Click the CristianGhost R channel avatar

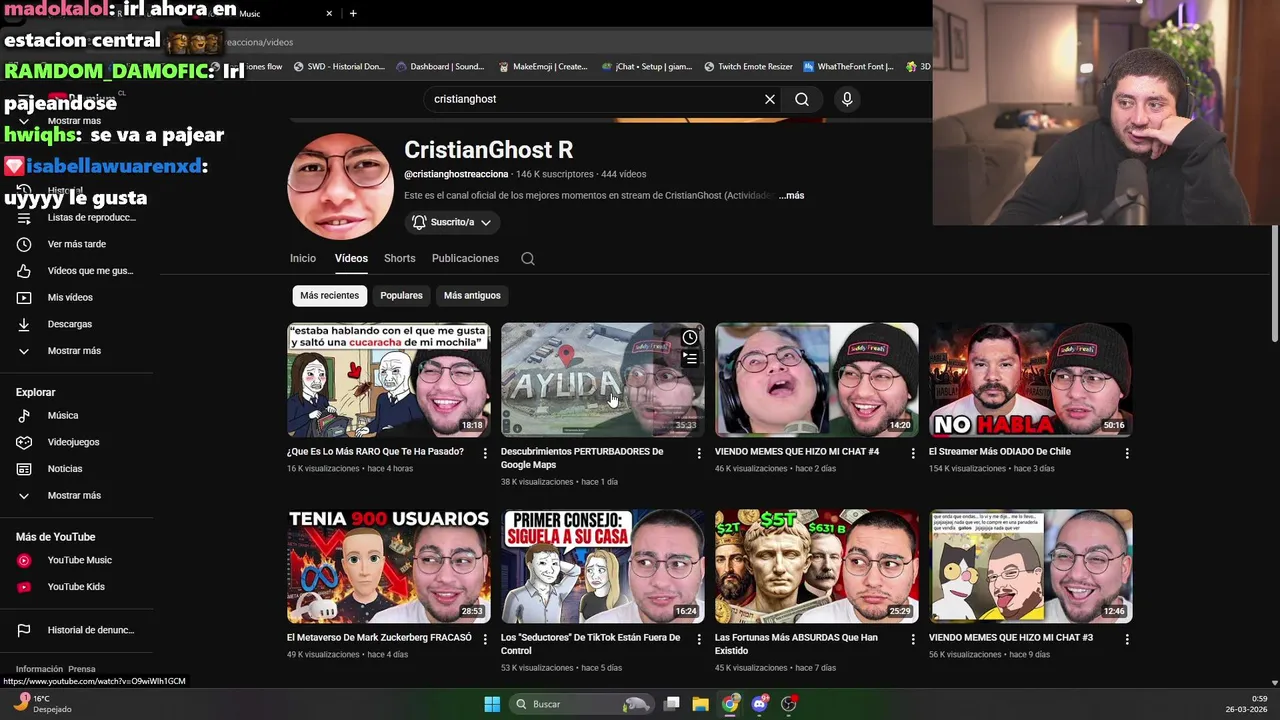[x=341, y=186]
